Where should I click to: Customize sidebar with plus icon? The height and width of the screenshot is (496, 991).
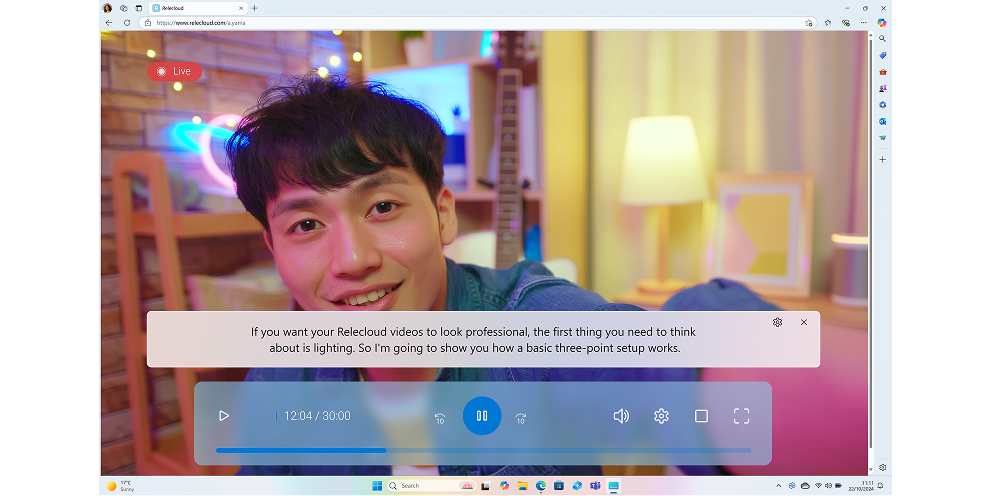coord(882,160)
